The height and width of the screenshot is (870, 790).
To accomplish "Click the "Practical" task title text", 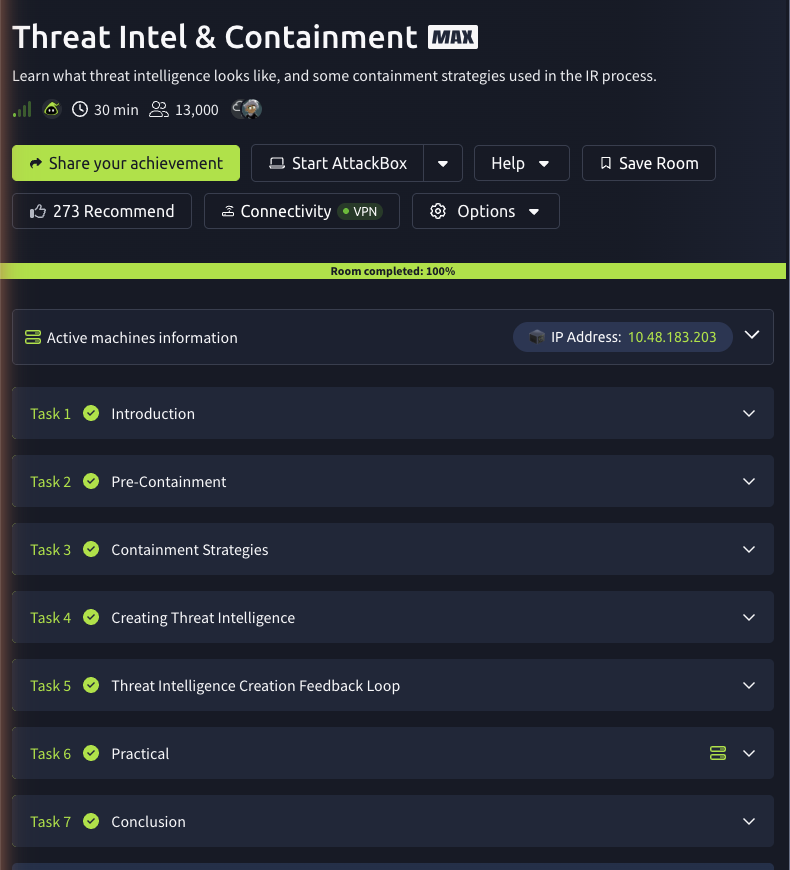I will point(140,753).
